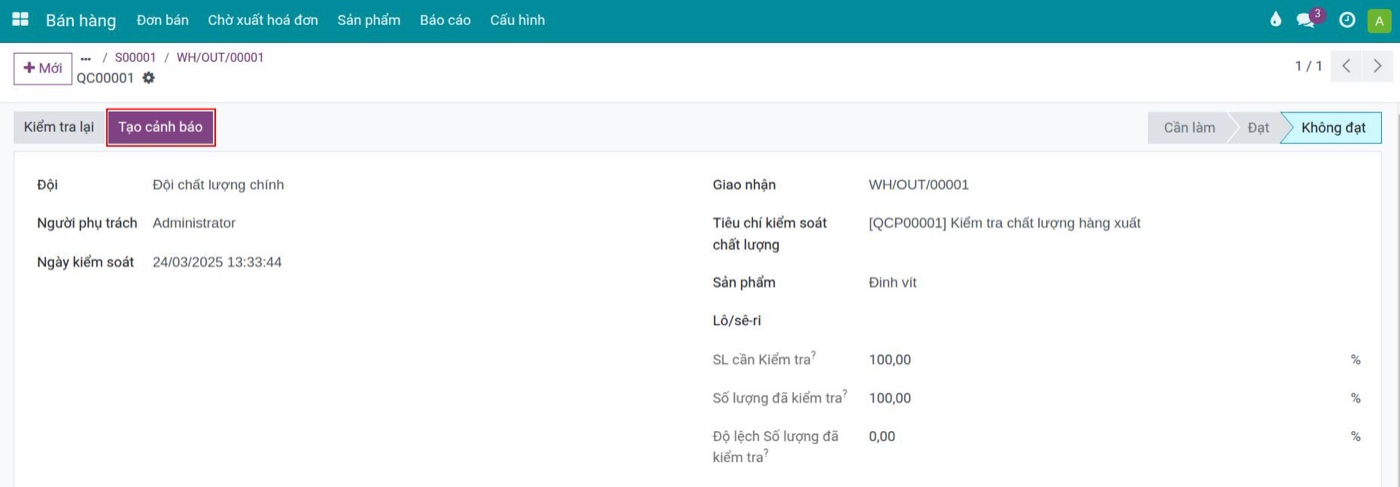Image resolution: width=1400 pixels, height=487 pixels.
Task: Click the Số lượng đã kiểm tra label
Action: (x=779, y=398)
